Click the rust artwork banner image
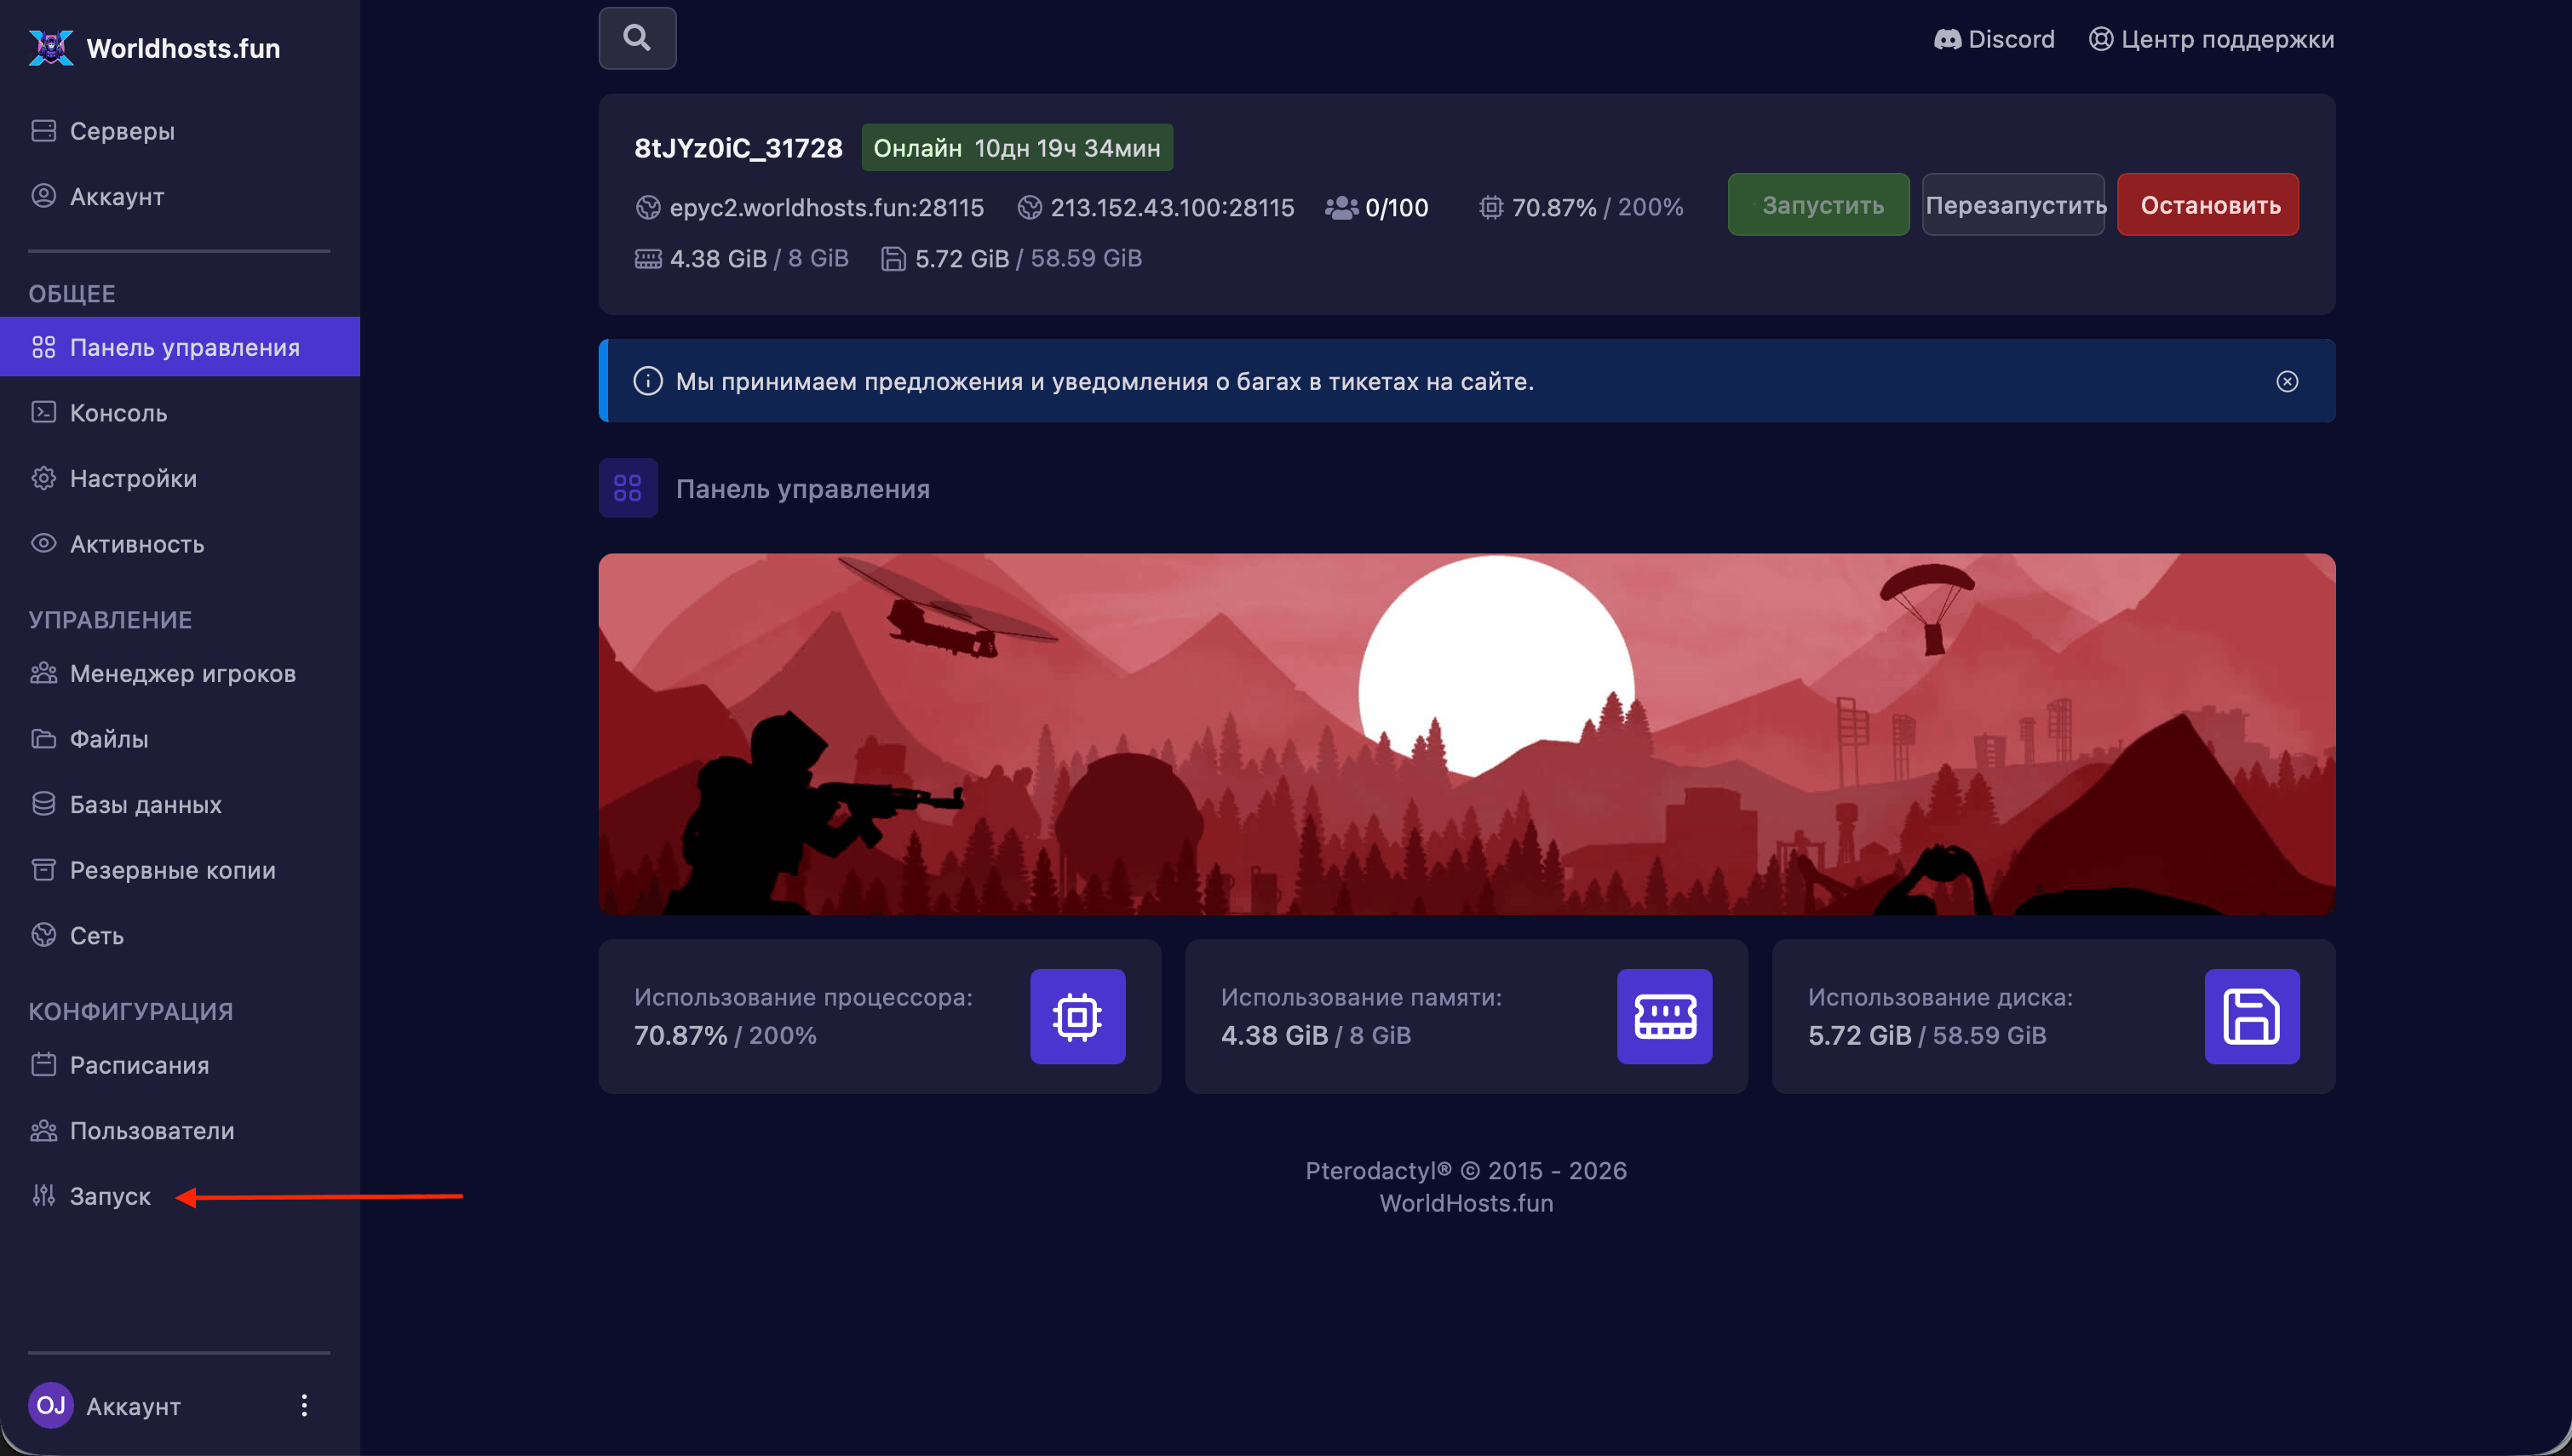This screenshot has width=2572, height=1456. point(1467,734)
